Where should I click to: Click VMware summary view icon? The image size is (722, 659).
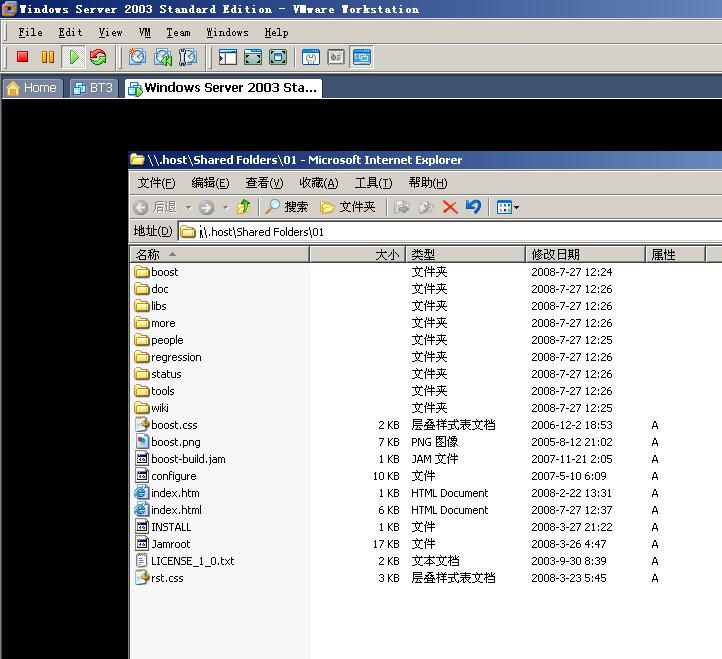311,57
